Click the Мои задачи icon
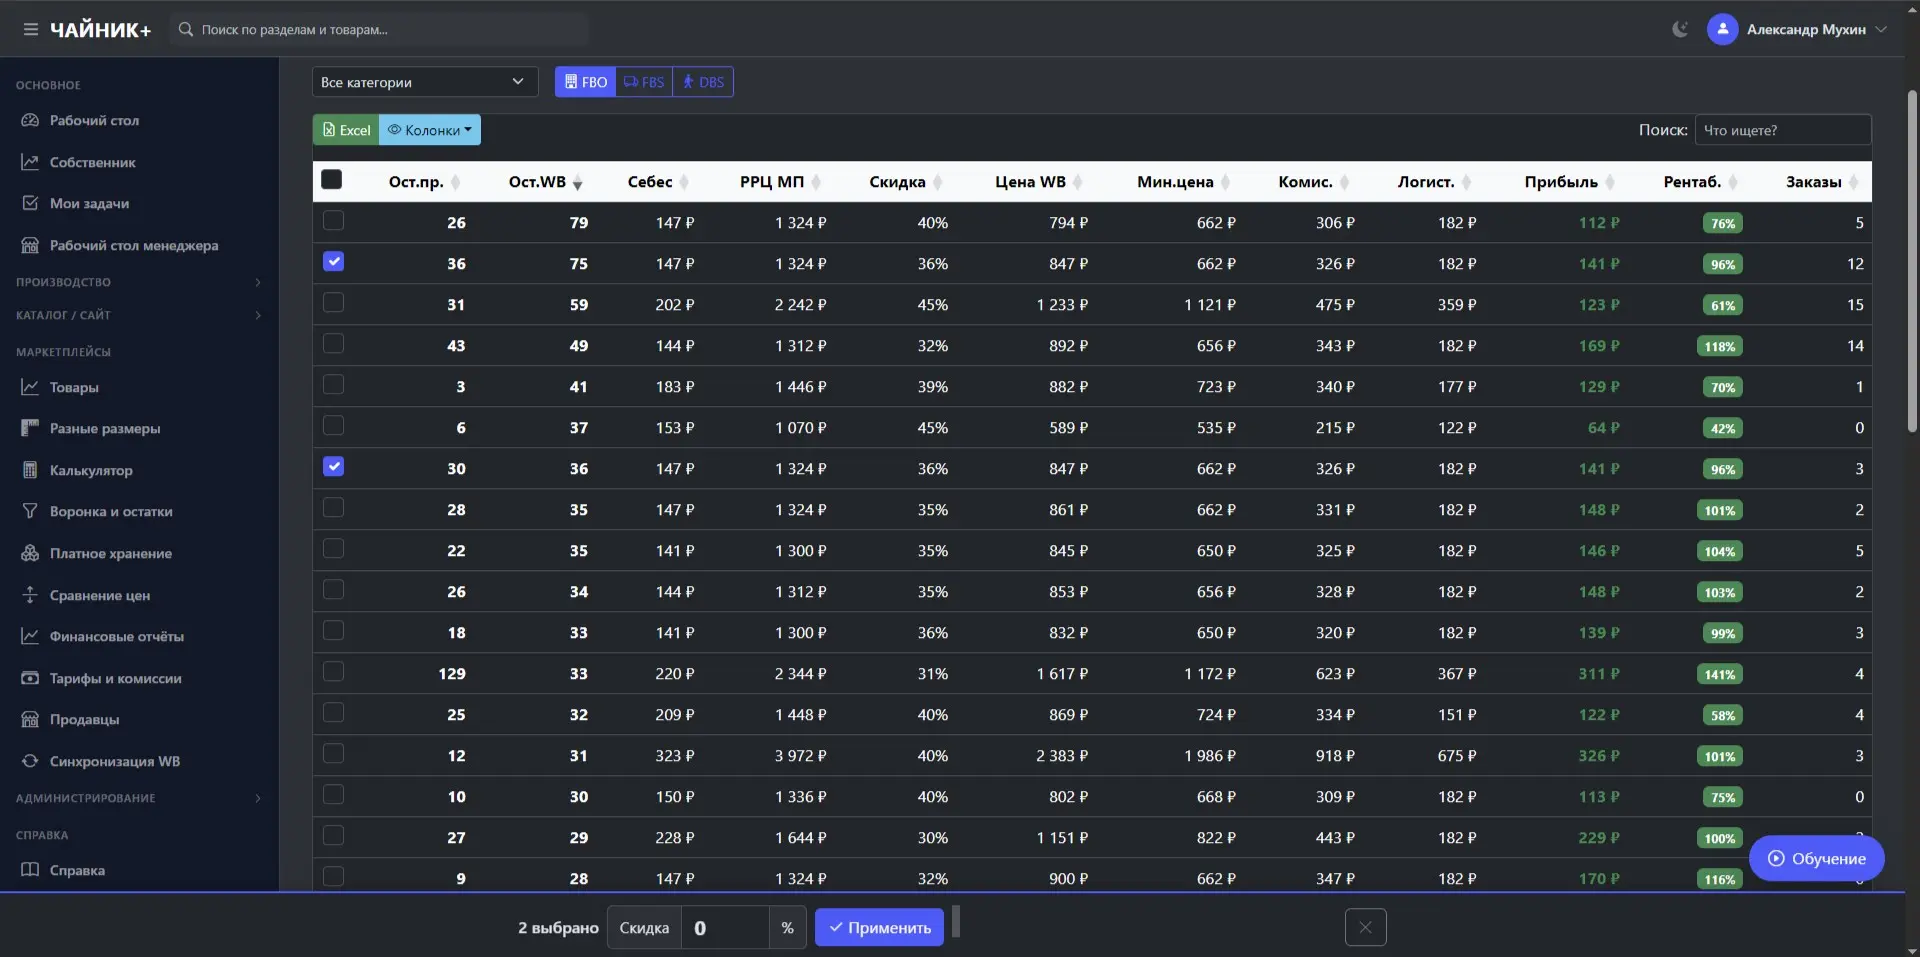 [x=30, y=203]
